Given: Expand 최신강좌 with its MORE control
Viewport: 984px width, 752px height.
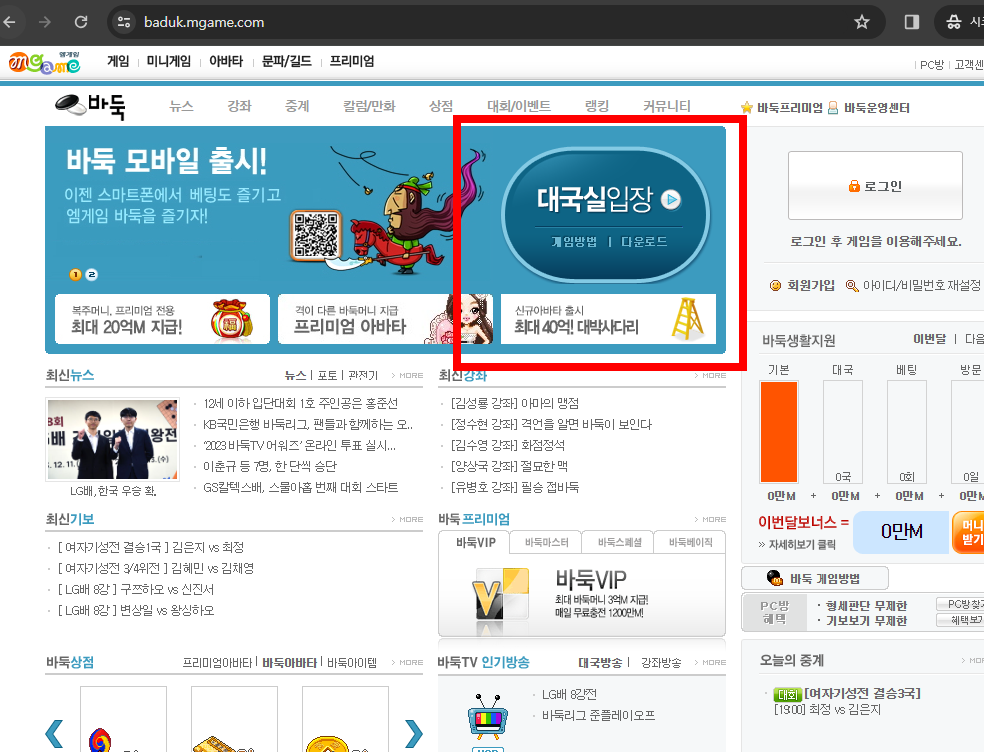Looking at the screenshot, I should click(x=709, y=374).
